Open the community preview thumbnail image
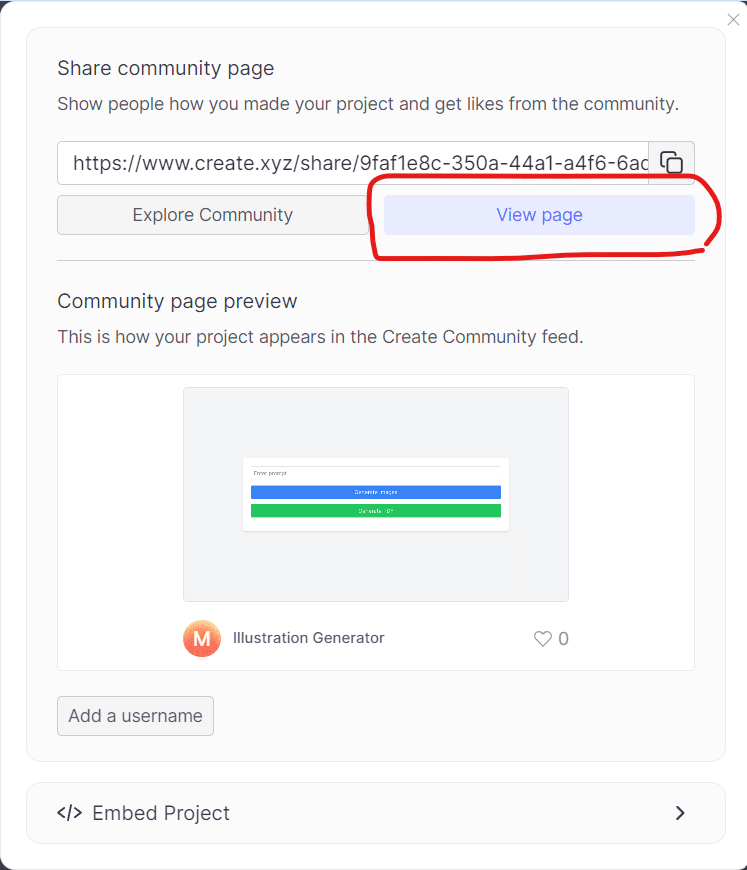747x870 pixels. (376, 494)
